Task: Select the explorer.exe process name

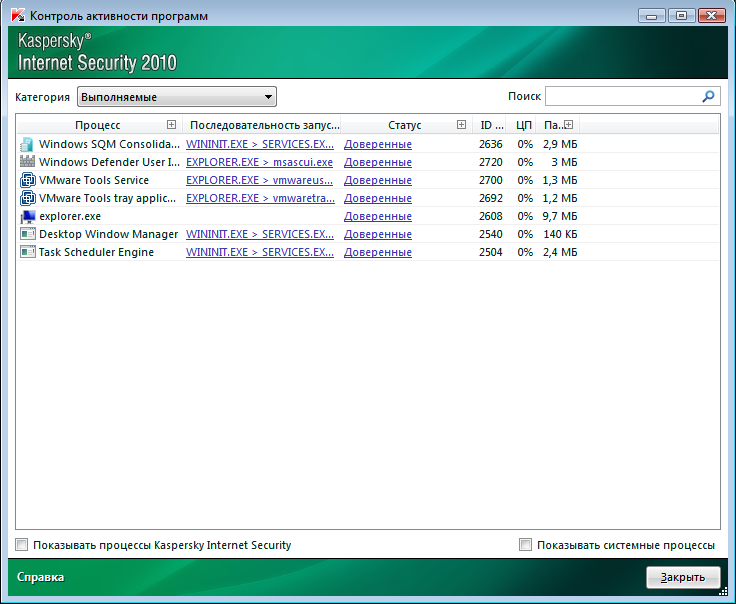Action: pyautogui.click(x=70, y=216)
